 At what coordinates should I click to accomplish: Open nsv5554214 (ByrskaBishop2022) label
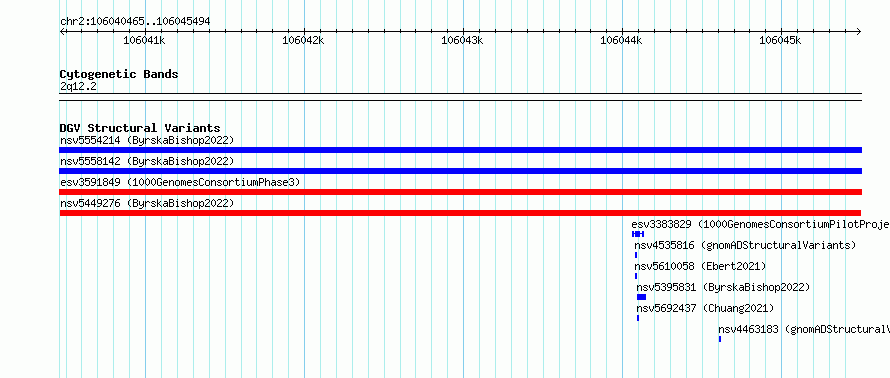click(x=147, y=140)
